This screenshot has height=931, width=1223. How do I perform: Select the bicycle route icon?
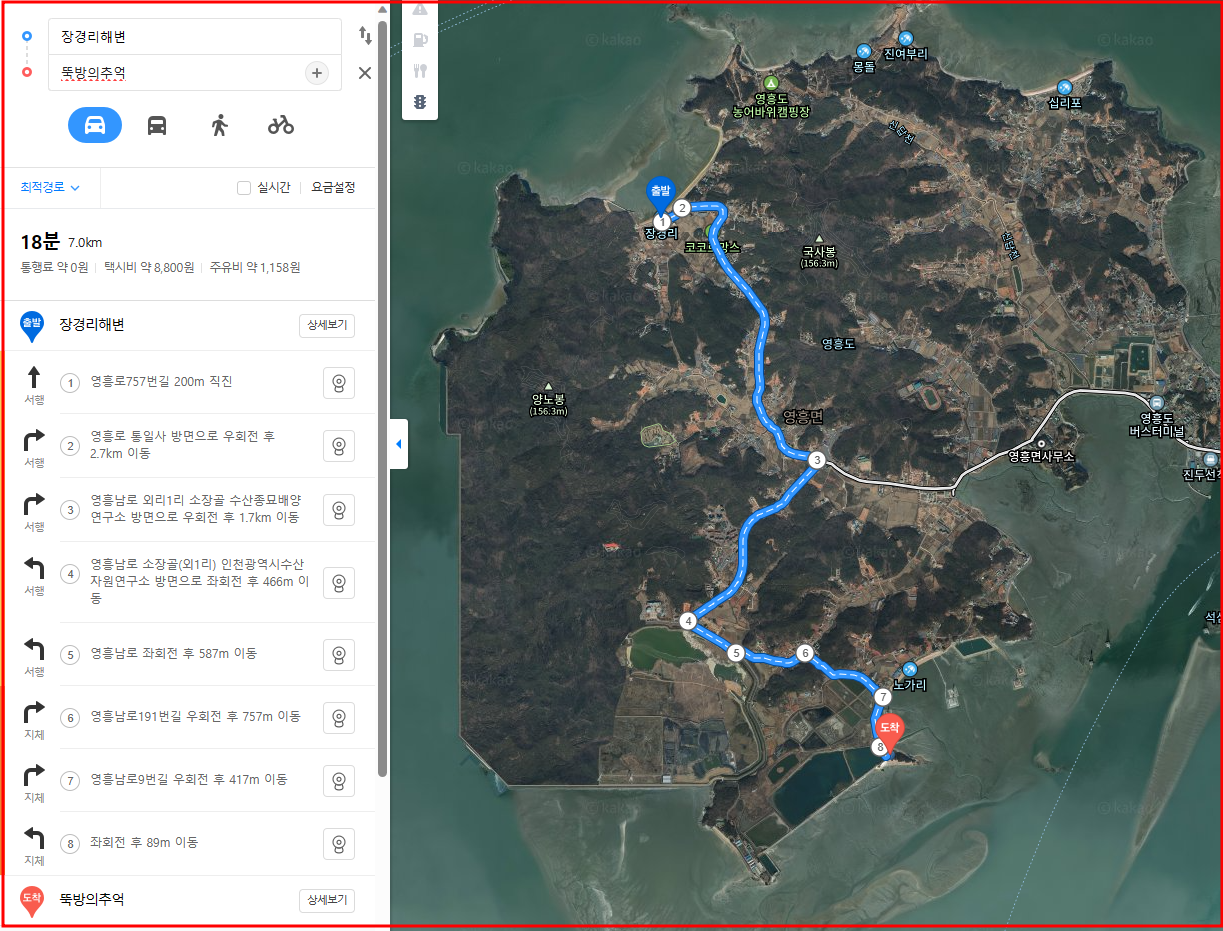click(x=281, y=125)
